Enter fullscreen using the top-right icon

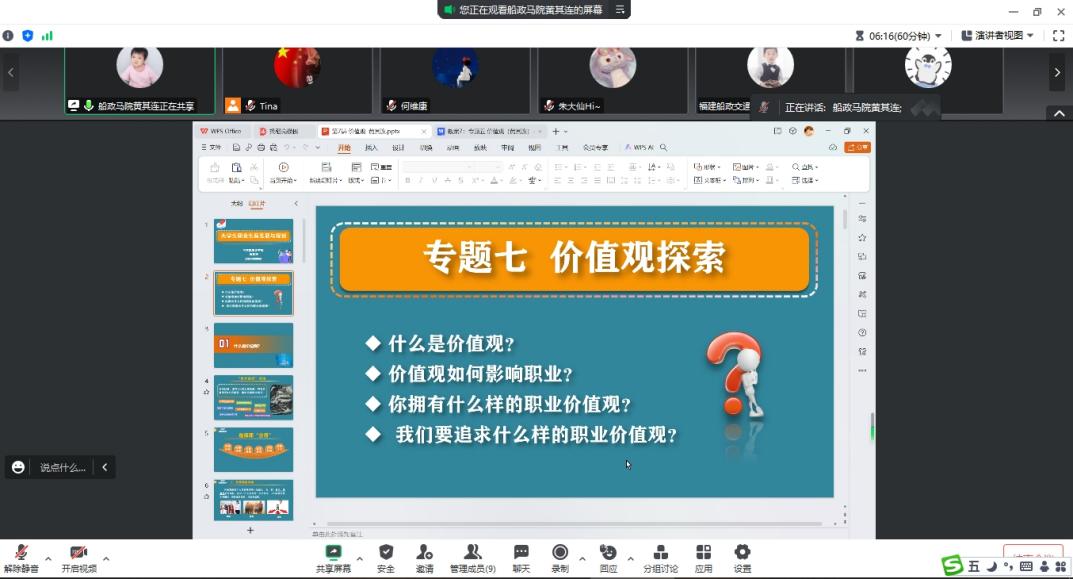[x=1058, y=35]
